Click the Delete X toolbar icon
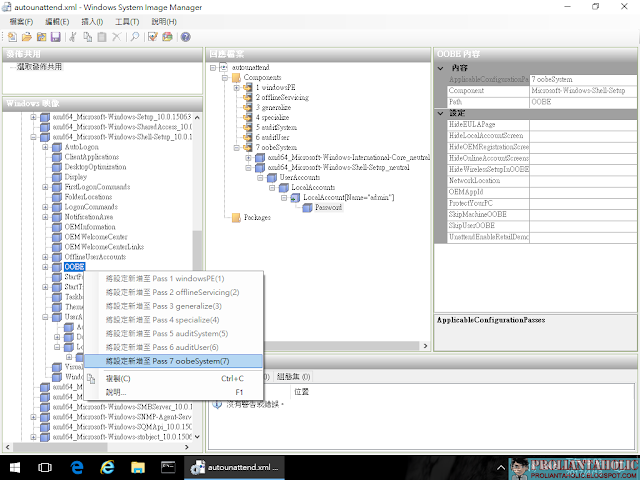The image size is (640, 480). coord(116,37)
